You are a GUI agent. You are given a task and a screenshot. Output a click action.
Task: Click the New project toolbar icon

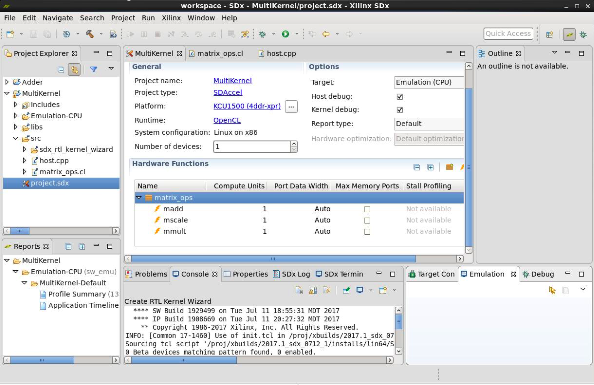(10, 34)
